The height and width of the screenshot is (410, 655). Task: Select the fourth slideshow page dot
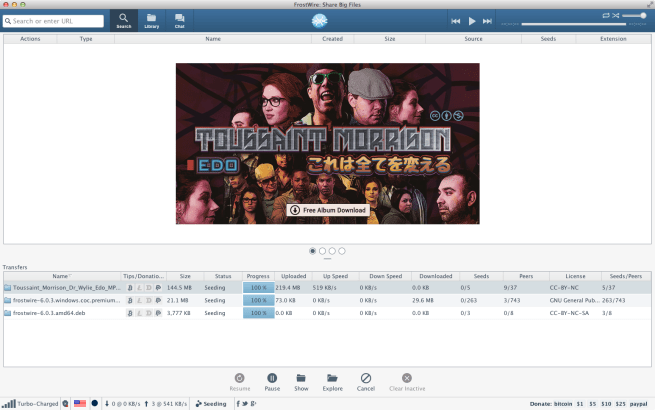tap(342, 251)
